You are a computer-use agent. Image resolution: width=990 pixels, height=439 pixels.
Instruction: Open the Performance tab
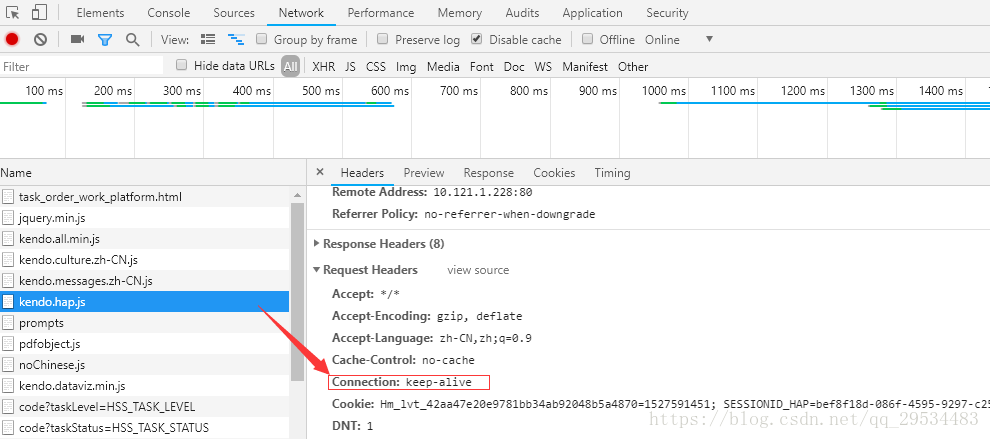(x=381, y=13)
